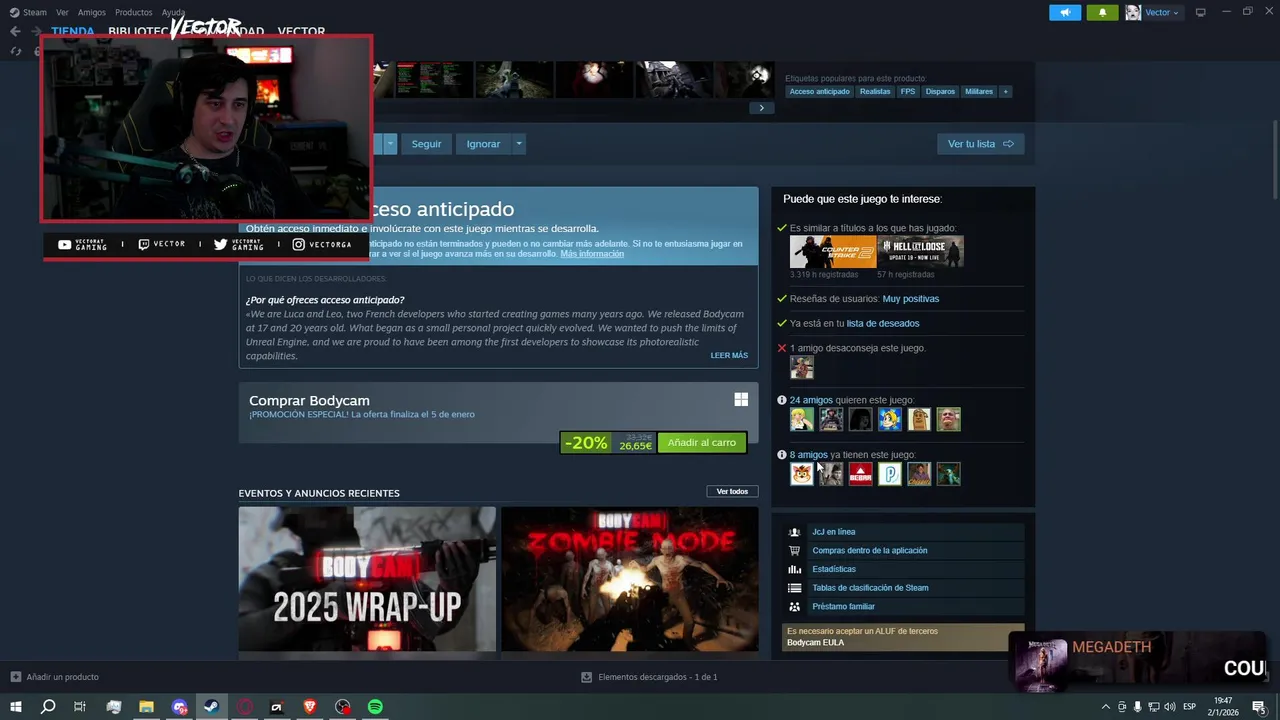Viewport: 1280px width, 720px height.
Task: Click the shopping cart icon beside Compras dentro
Action: [794, 550]
